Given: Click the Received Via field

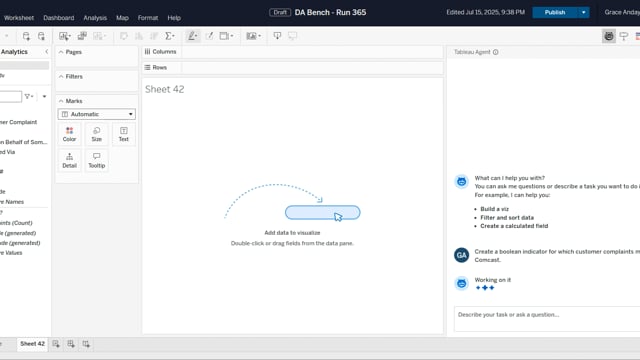Looking at the screenshot, I should 8,152.
